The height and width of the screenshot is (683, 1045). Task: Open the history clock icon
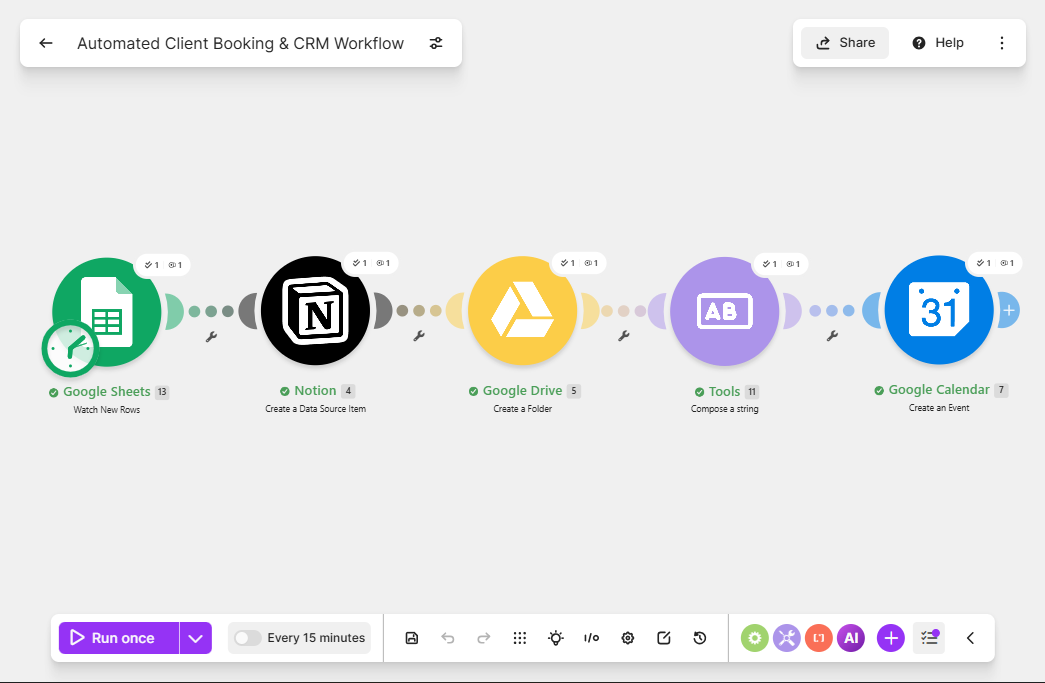pos(700,638)
